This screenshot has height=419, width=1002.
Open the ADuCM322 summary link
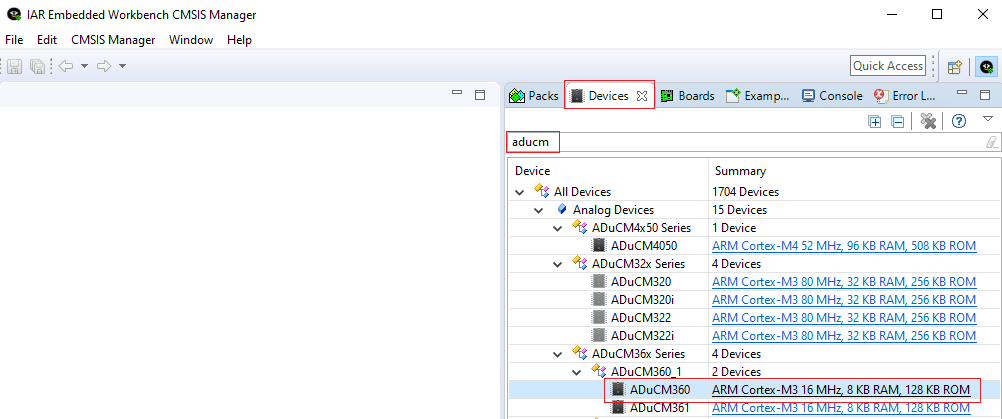tap(844, 317)
